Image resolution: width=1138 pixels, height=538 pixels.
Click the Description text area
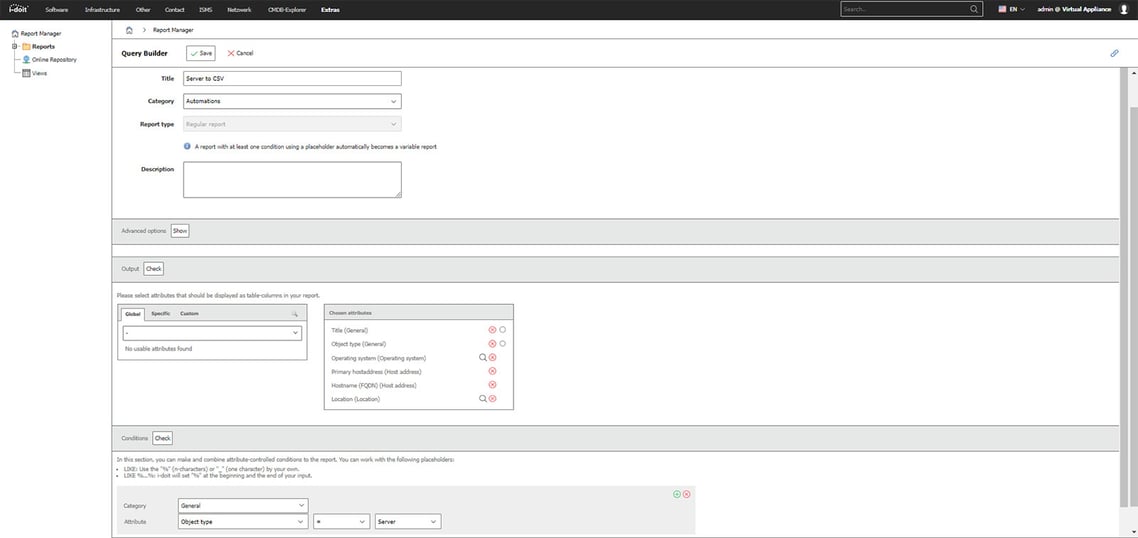coord(292,179)
